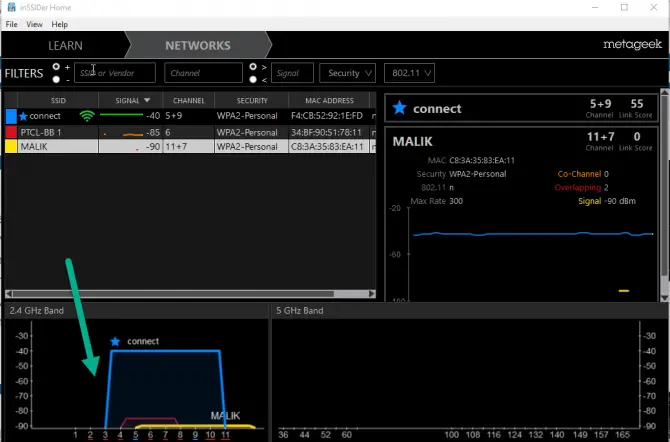Click MAC address F4:CB:52:92:1E:FD
Viewport: 670px width, 442px height.
(327, 116)
